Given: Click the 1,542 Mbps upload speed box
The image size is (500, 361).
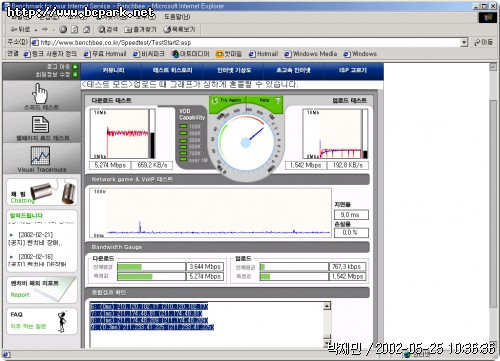Looking at the screenshot, I should [x=305, y=165].
